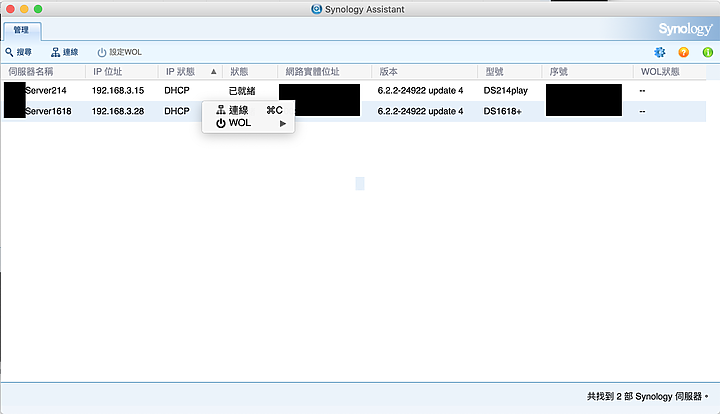Open the settings gear icon
This screenshot has width=720, height=414.
[660, 52]
